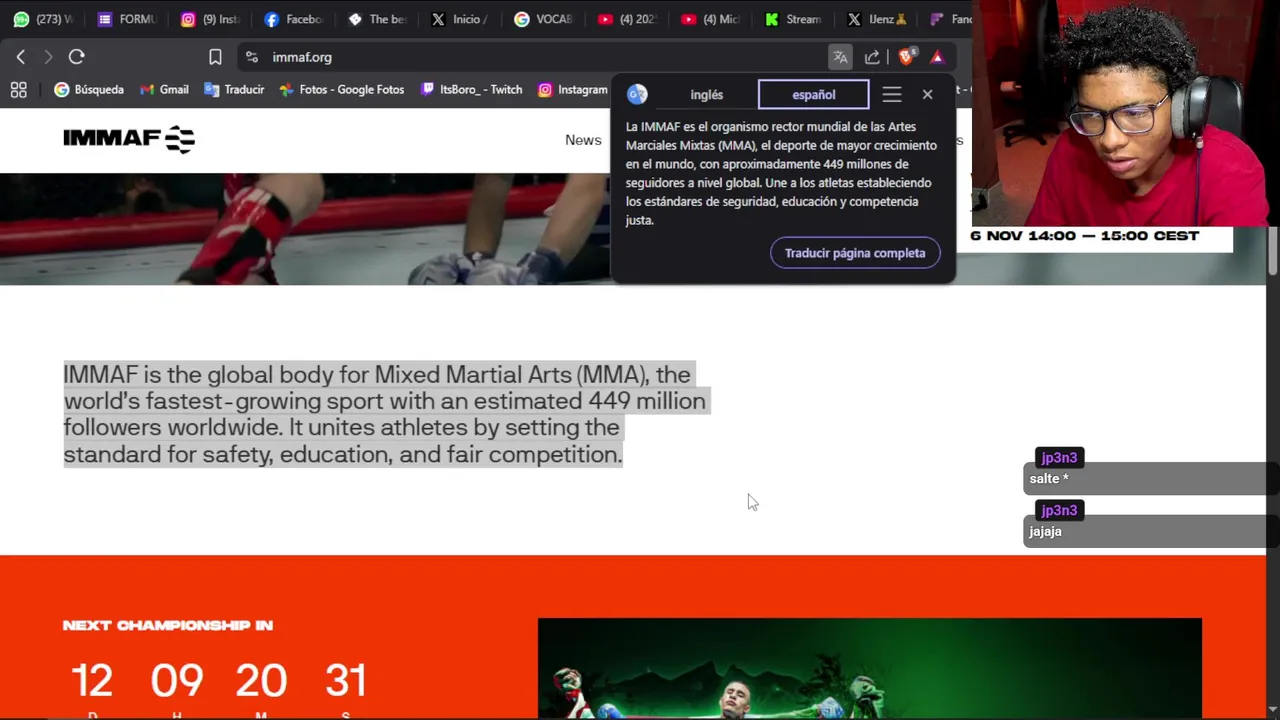Switch to the Instagram (9) tab
Screen dimensions: 1280x720
(x=210, y=19)
